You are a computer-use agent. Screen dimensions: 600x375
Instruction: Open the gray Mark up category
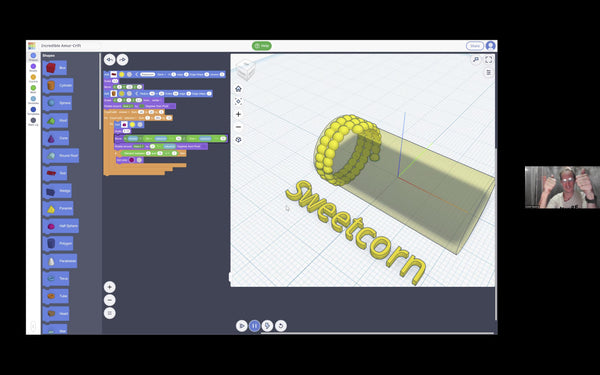33,122
